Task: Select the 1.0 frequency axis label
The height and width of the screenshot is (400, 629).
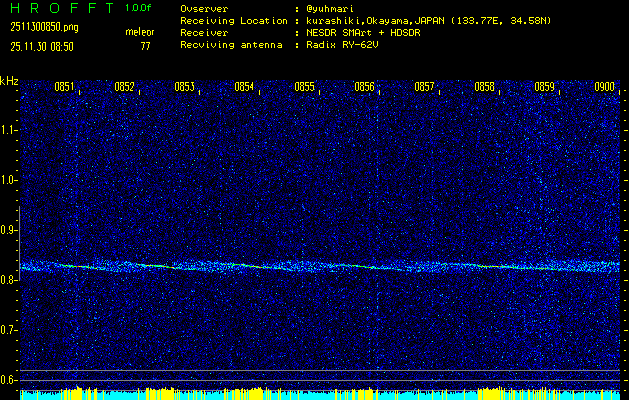Action: point(9,180)
